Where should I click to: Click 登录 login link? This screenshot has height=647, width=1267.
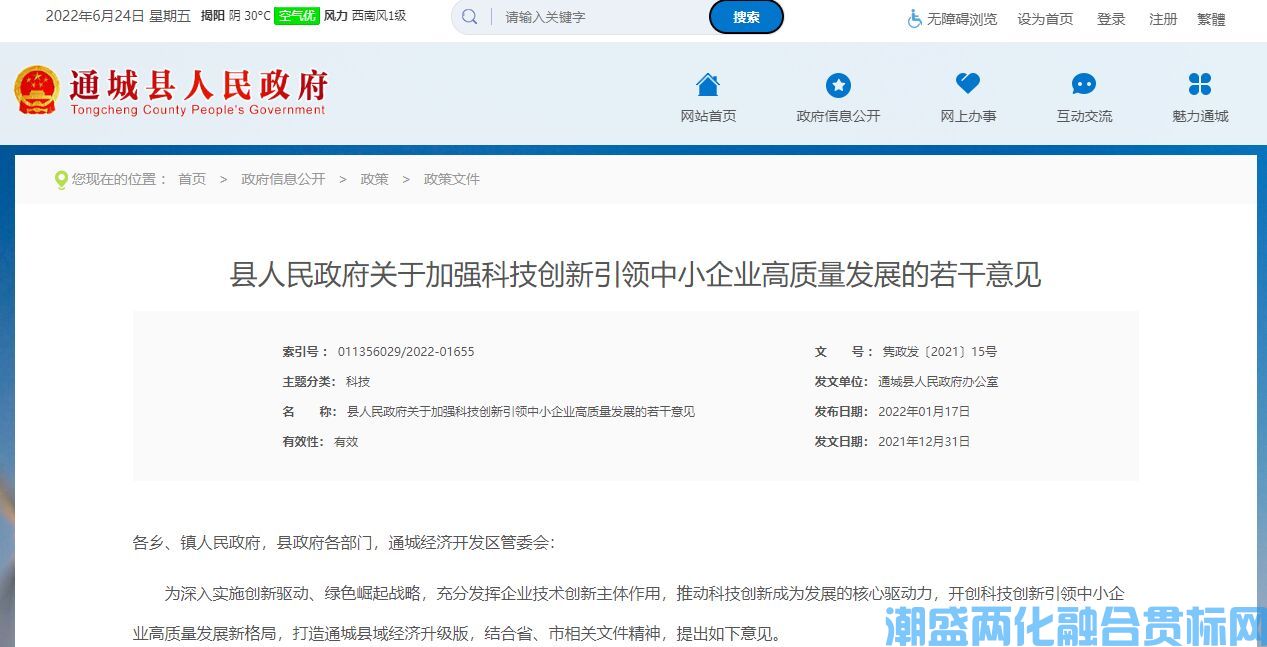[x=1111, y=19]
